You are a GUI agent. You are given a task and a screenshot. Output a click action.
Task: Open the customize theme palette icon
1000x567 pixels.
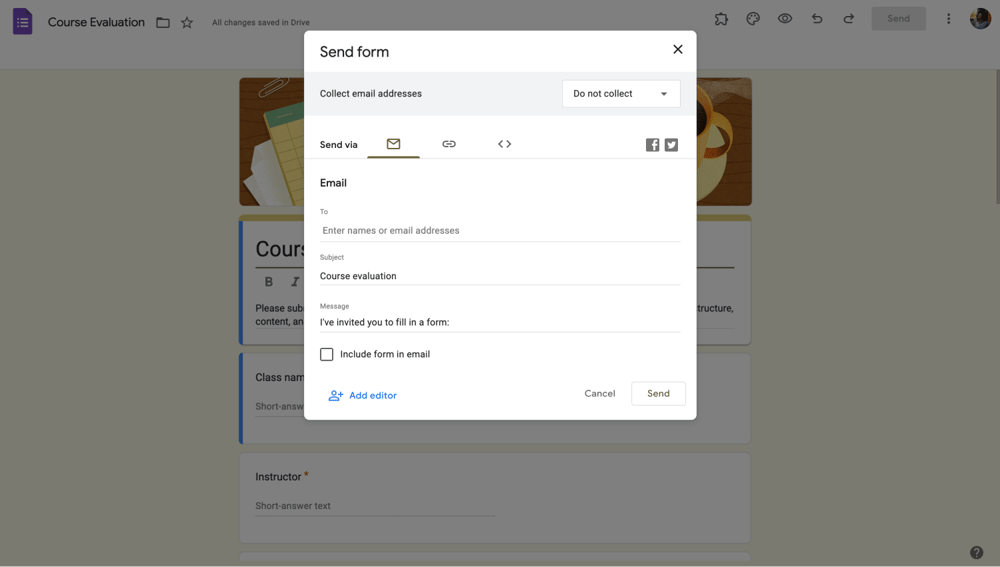tap(753, 19)
